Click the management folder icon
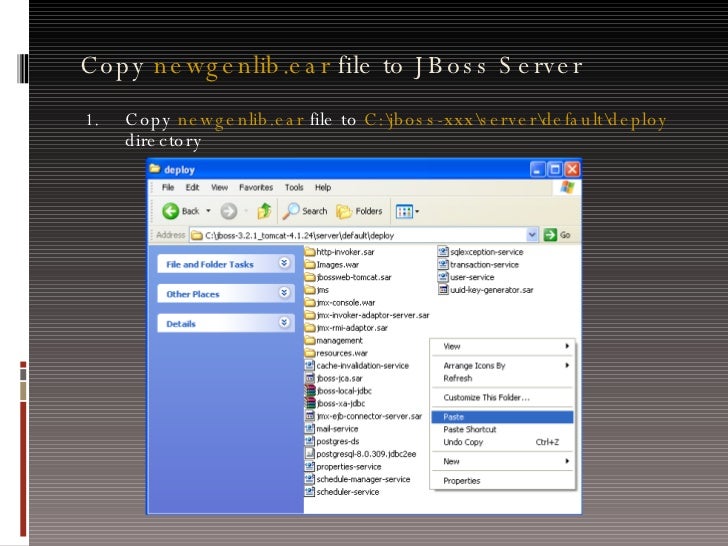The height and width of the screenshot is (546, 728). point(310,340)
